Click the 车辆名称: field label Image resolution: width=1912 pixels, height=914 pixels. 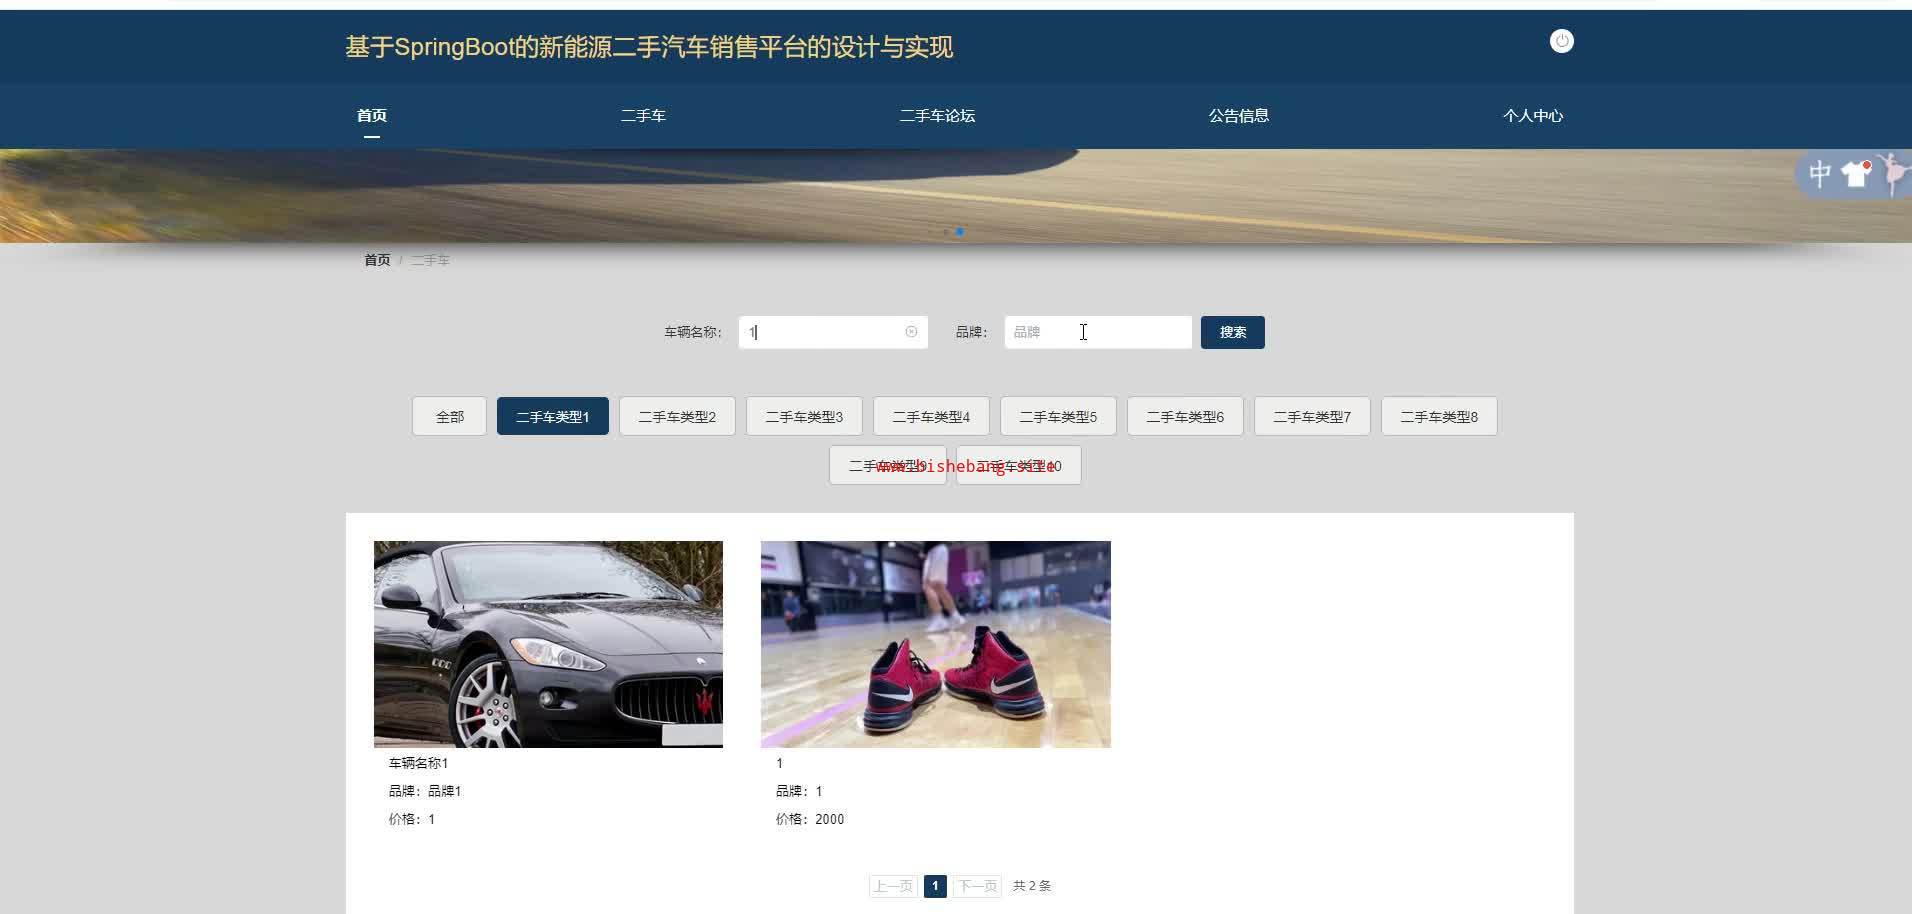click(693, 332)
